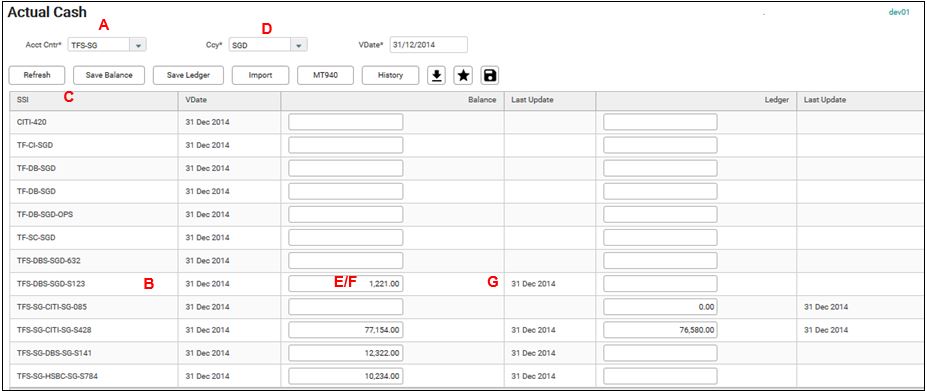Click the balance input for TFS-DBS-SGD-632
This screenshot has width=927, height=391.
coord(346,260)
